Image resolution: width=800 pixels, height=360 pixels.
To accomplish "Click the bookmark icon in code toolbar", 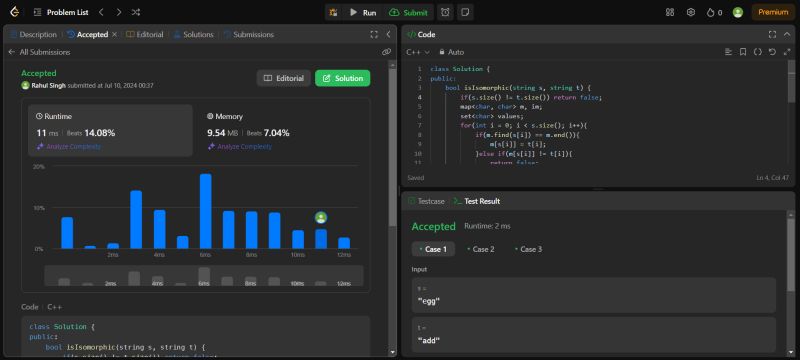I will tap(743, 52).
